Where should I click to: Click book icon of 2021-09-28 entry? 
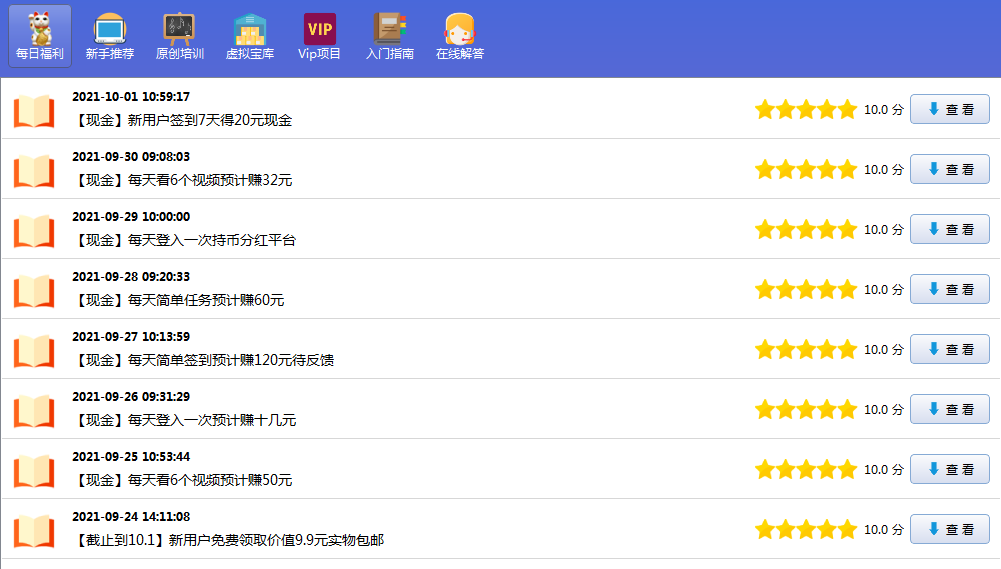coord(34,291)
